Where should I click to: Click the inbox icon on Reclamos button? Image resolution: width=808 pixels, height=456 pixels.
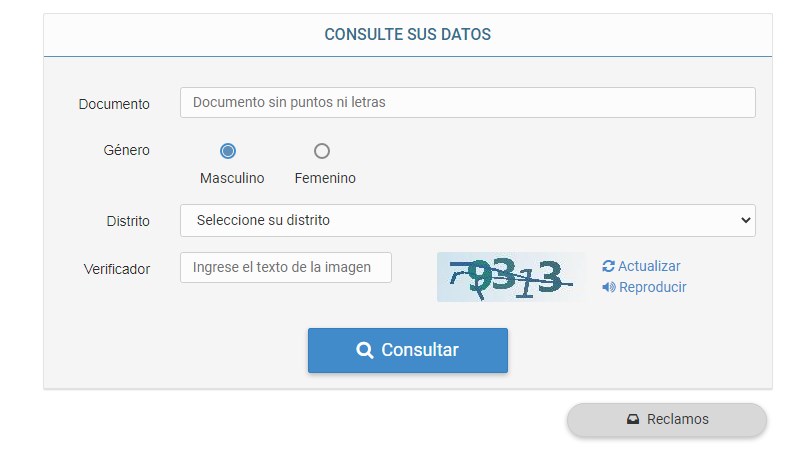tap(633, 419)
